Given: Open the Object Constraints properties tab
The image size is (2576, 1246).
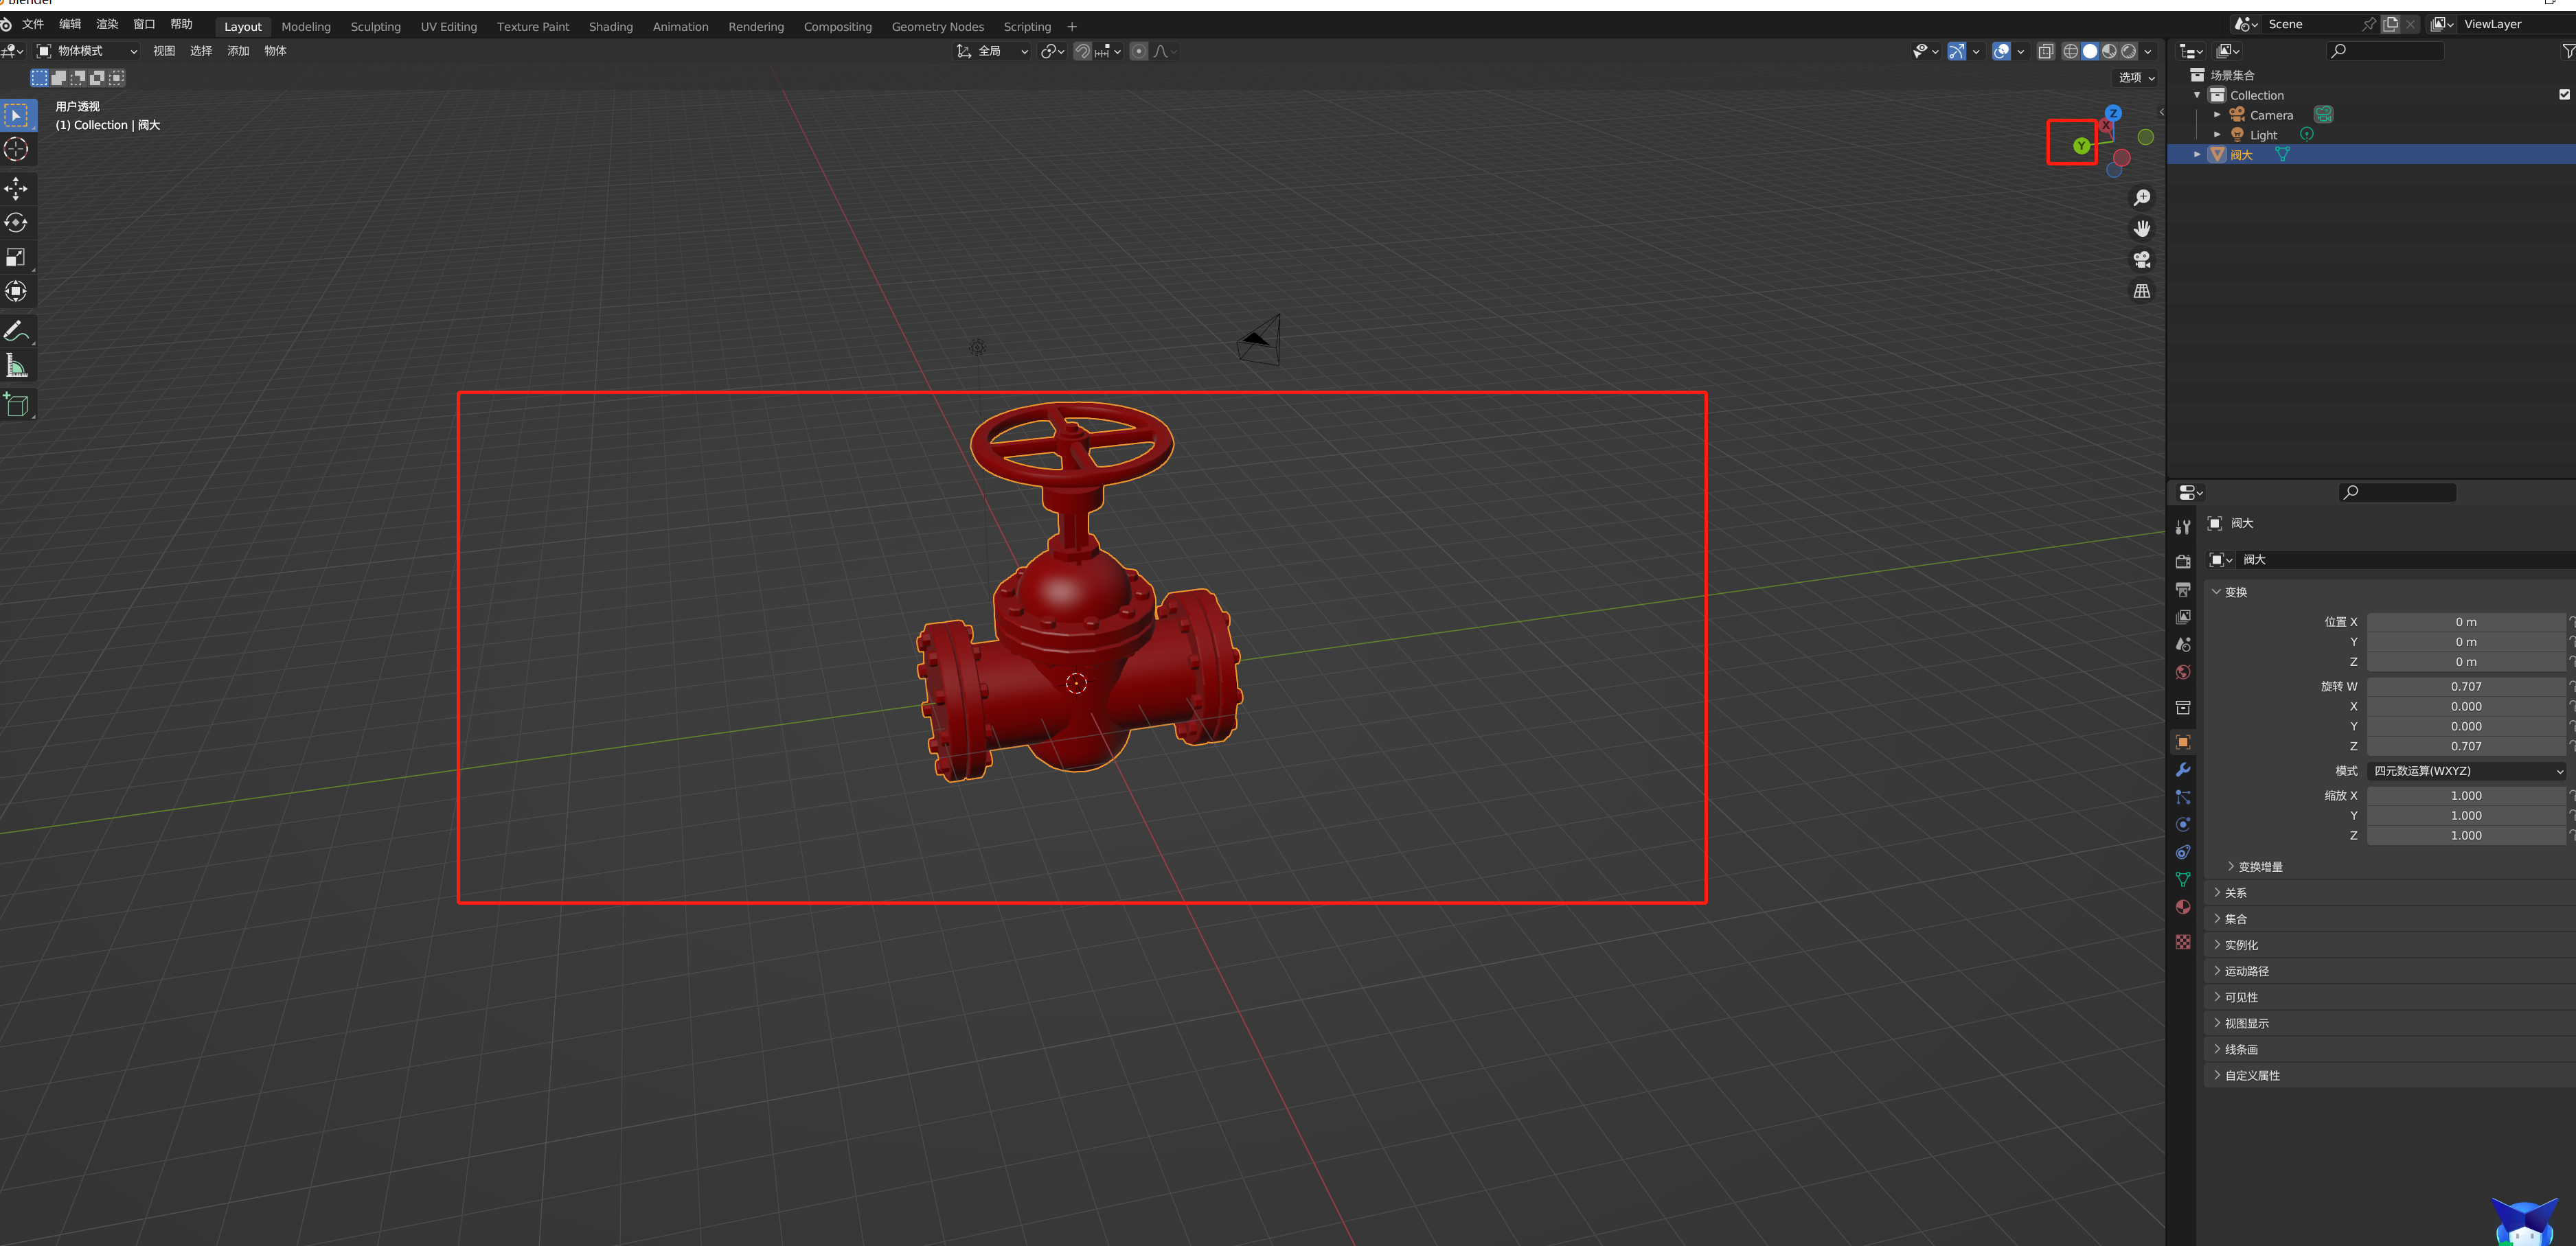Looking at the screenshot, I should pos(2183,852).
